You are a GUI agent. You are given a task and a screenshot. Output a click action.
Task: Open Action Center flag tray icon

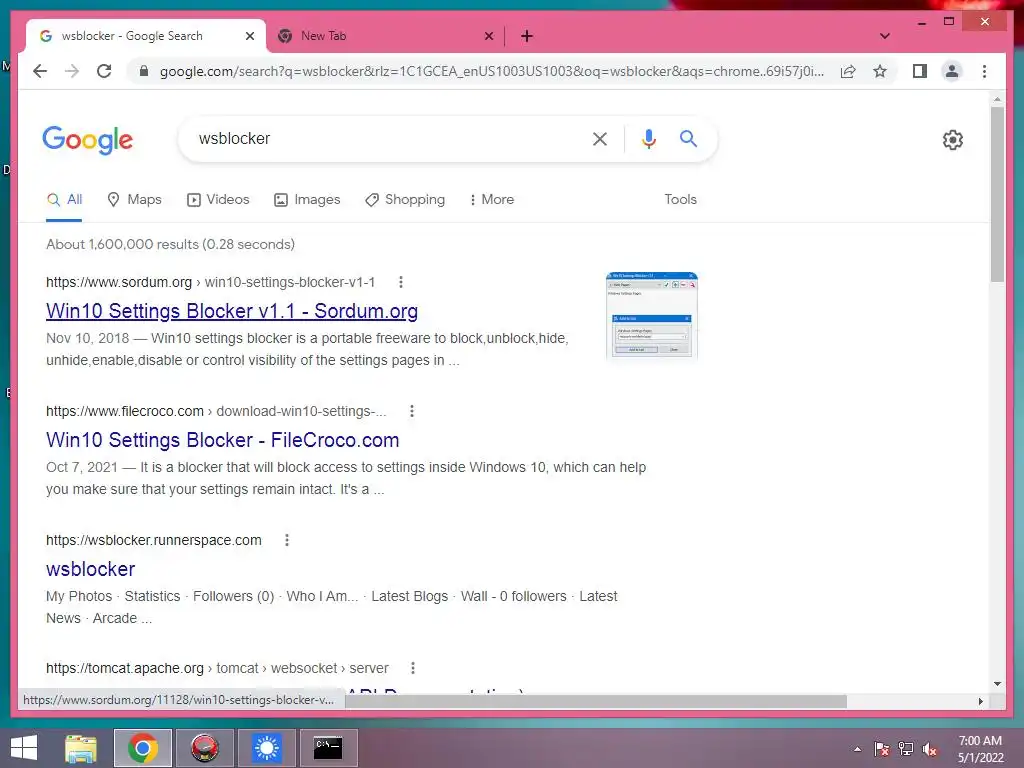tap(881, 749)
